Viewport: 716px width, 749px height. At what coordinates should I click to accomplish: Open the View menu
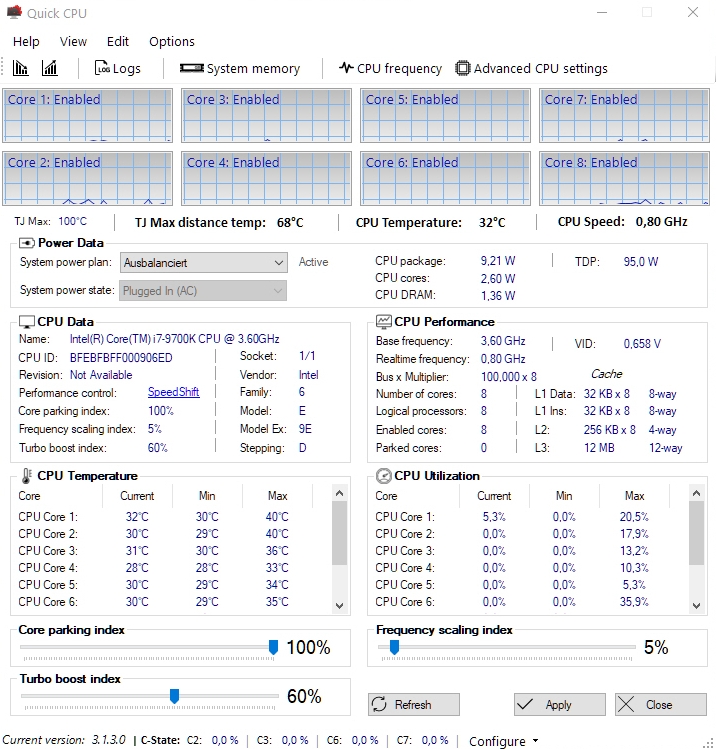click(x=73, y=41)
